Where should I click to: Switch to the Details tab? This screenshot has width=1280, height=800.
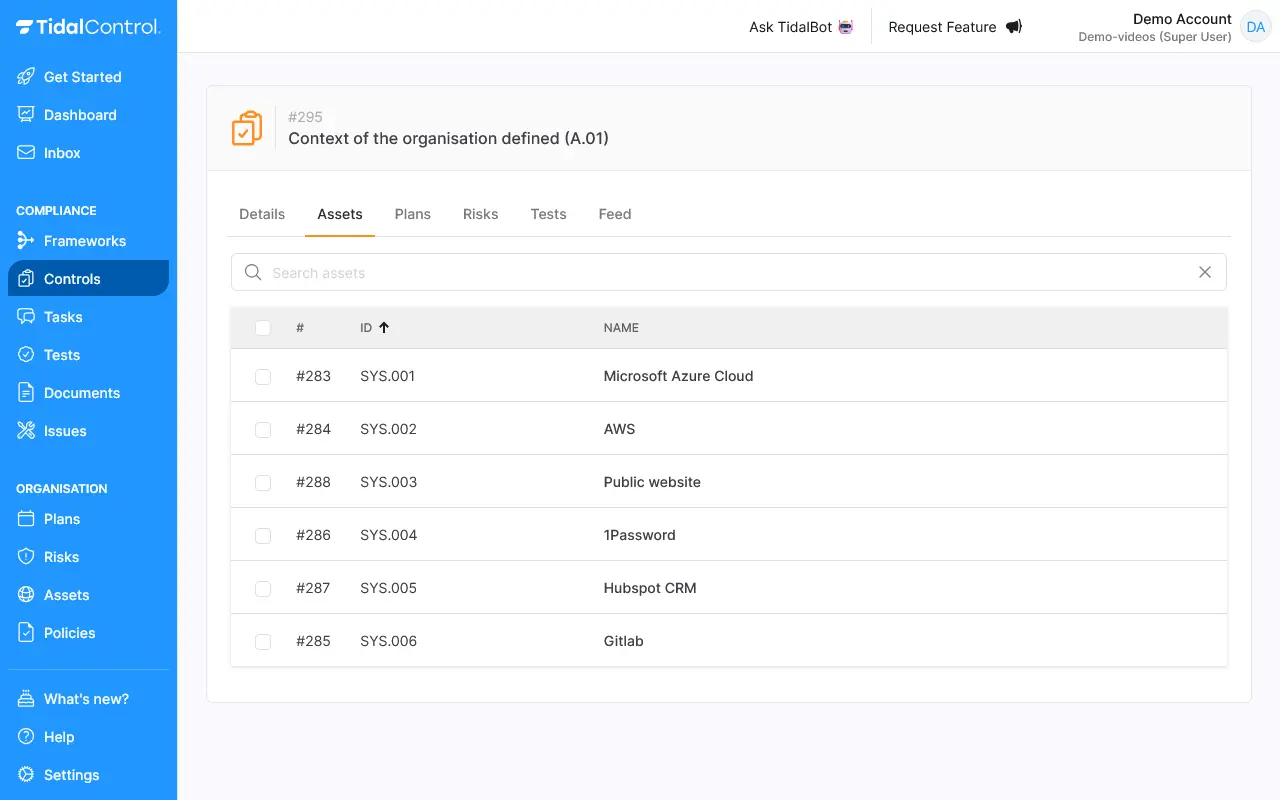262,214
